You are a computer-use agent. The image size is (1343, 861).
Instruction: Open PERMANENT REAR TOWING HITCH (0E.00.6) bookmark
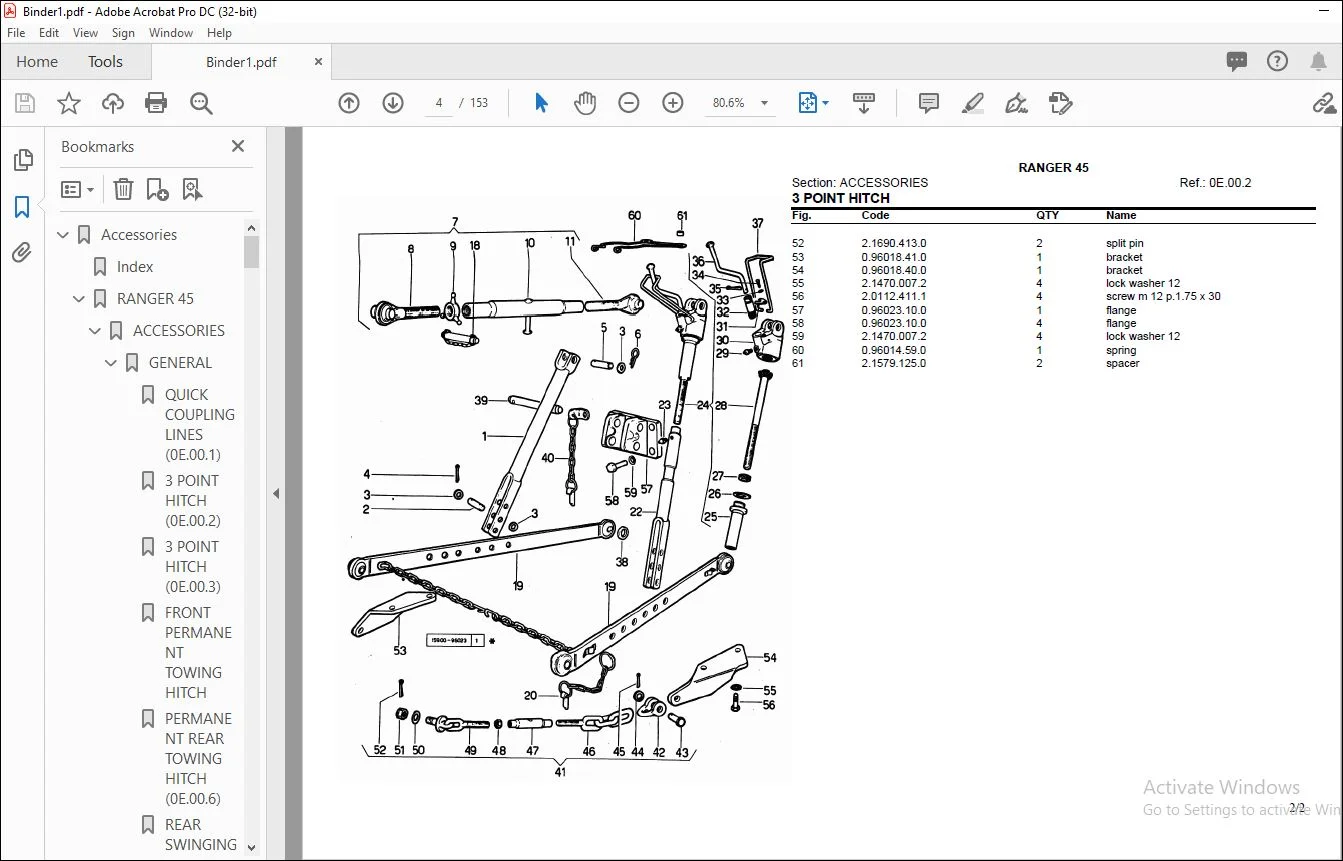tap(198, 759)
